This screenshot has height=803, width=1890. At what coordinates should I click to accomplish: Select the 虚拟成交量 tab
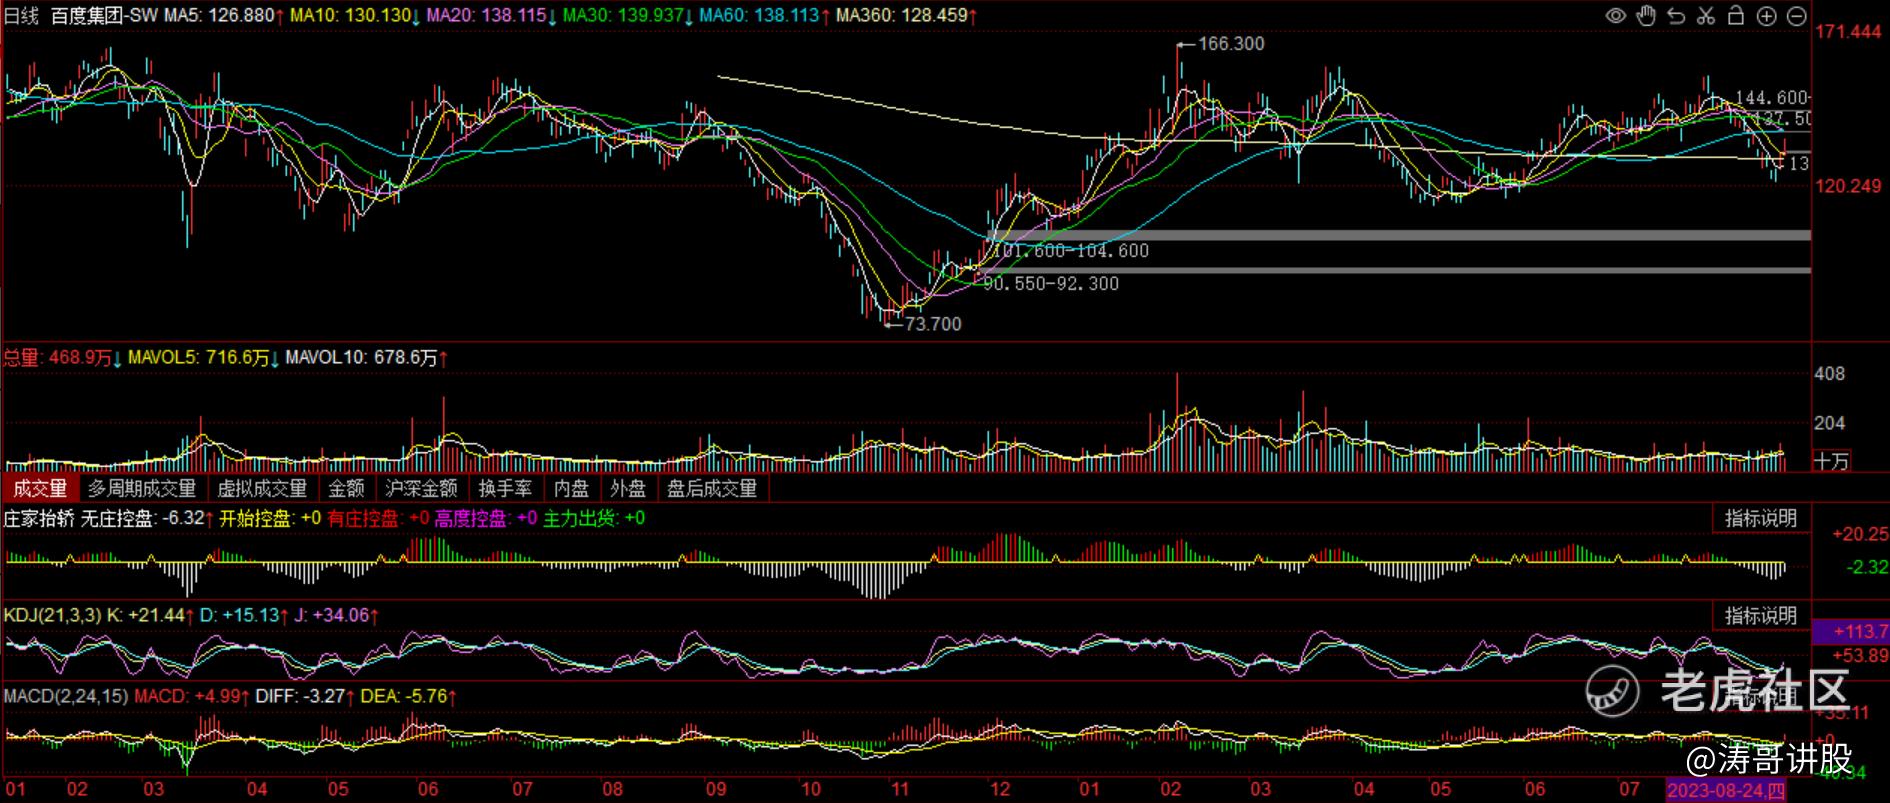coord(262,488)
